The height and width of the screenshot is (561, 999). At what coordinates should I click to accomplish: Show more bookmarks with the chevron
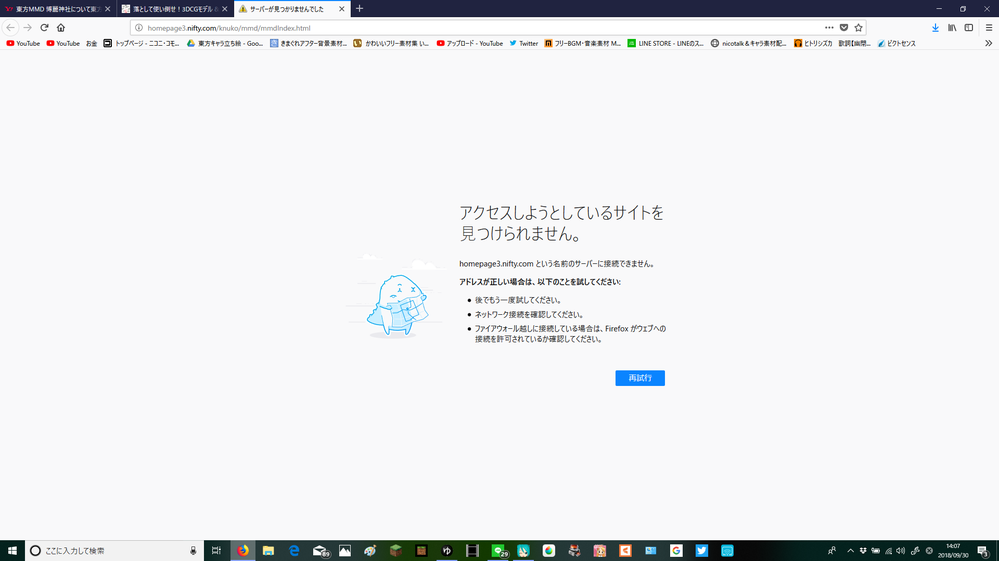(989, 43)
